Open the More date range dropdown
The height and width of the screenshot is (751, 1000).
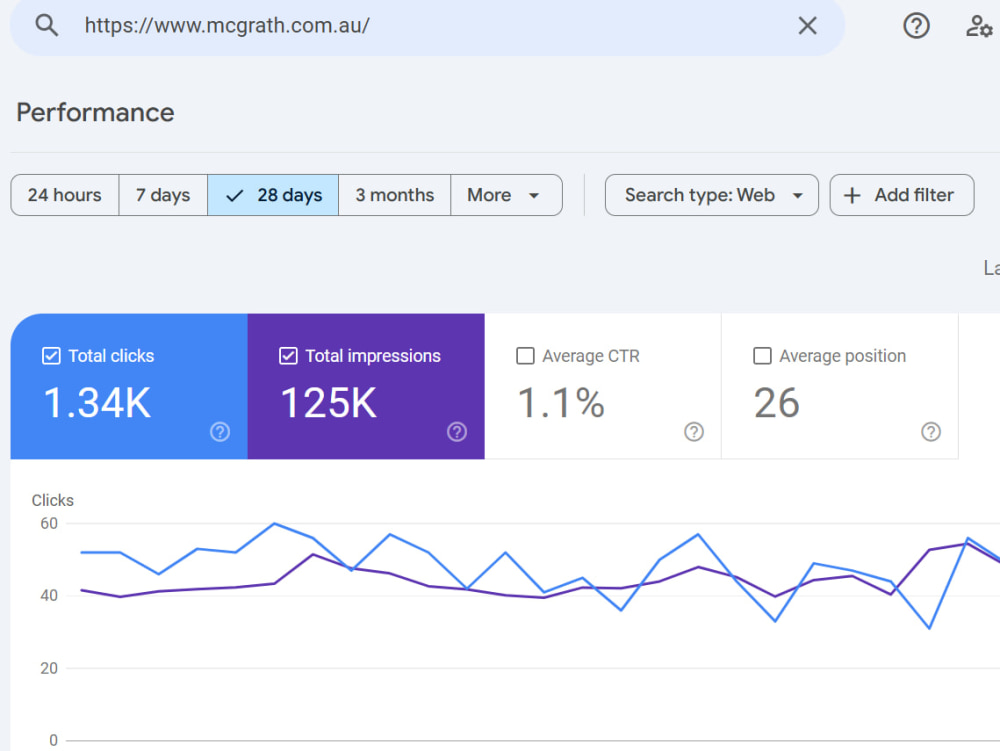[506, 195]
